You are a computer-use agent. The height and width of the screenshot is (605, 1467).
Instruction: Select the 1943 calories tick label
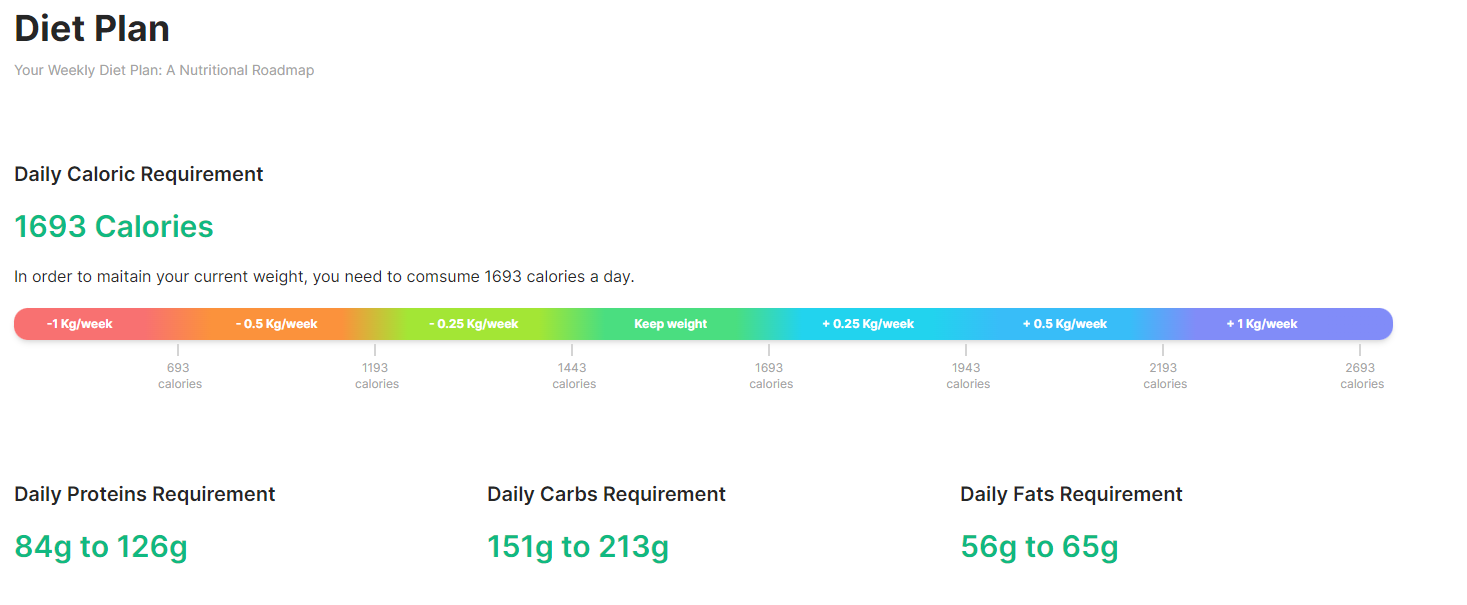pyautogui.click(x=967, y=375)
